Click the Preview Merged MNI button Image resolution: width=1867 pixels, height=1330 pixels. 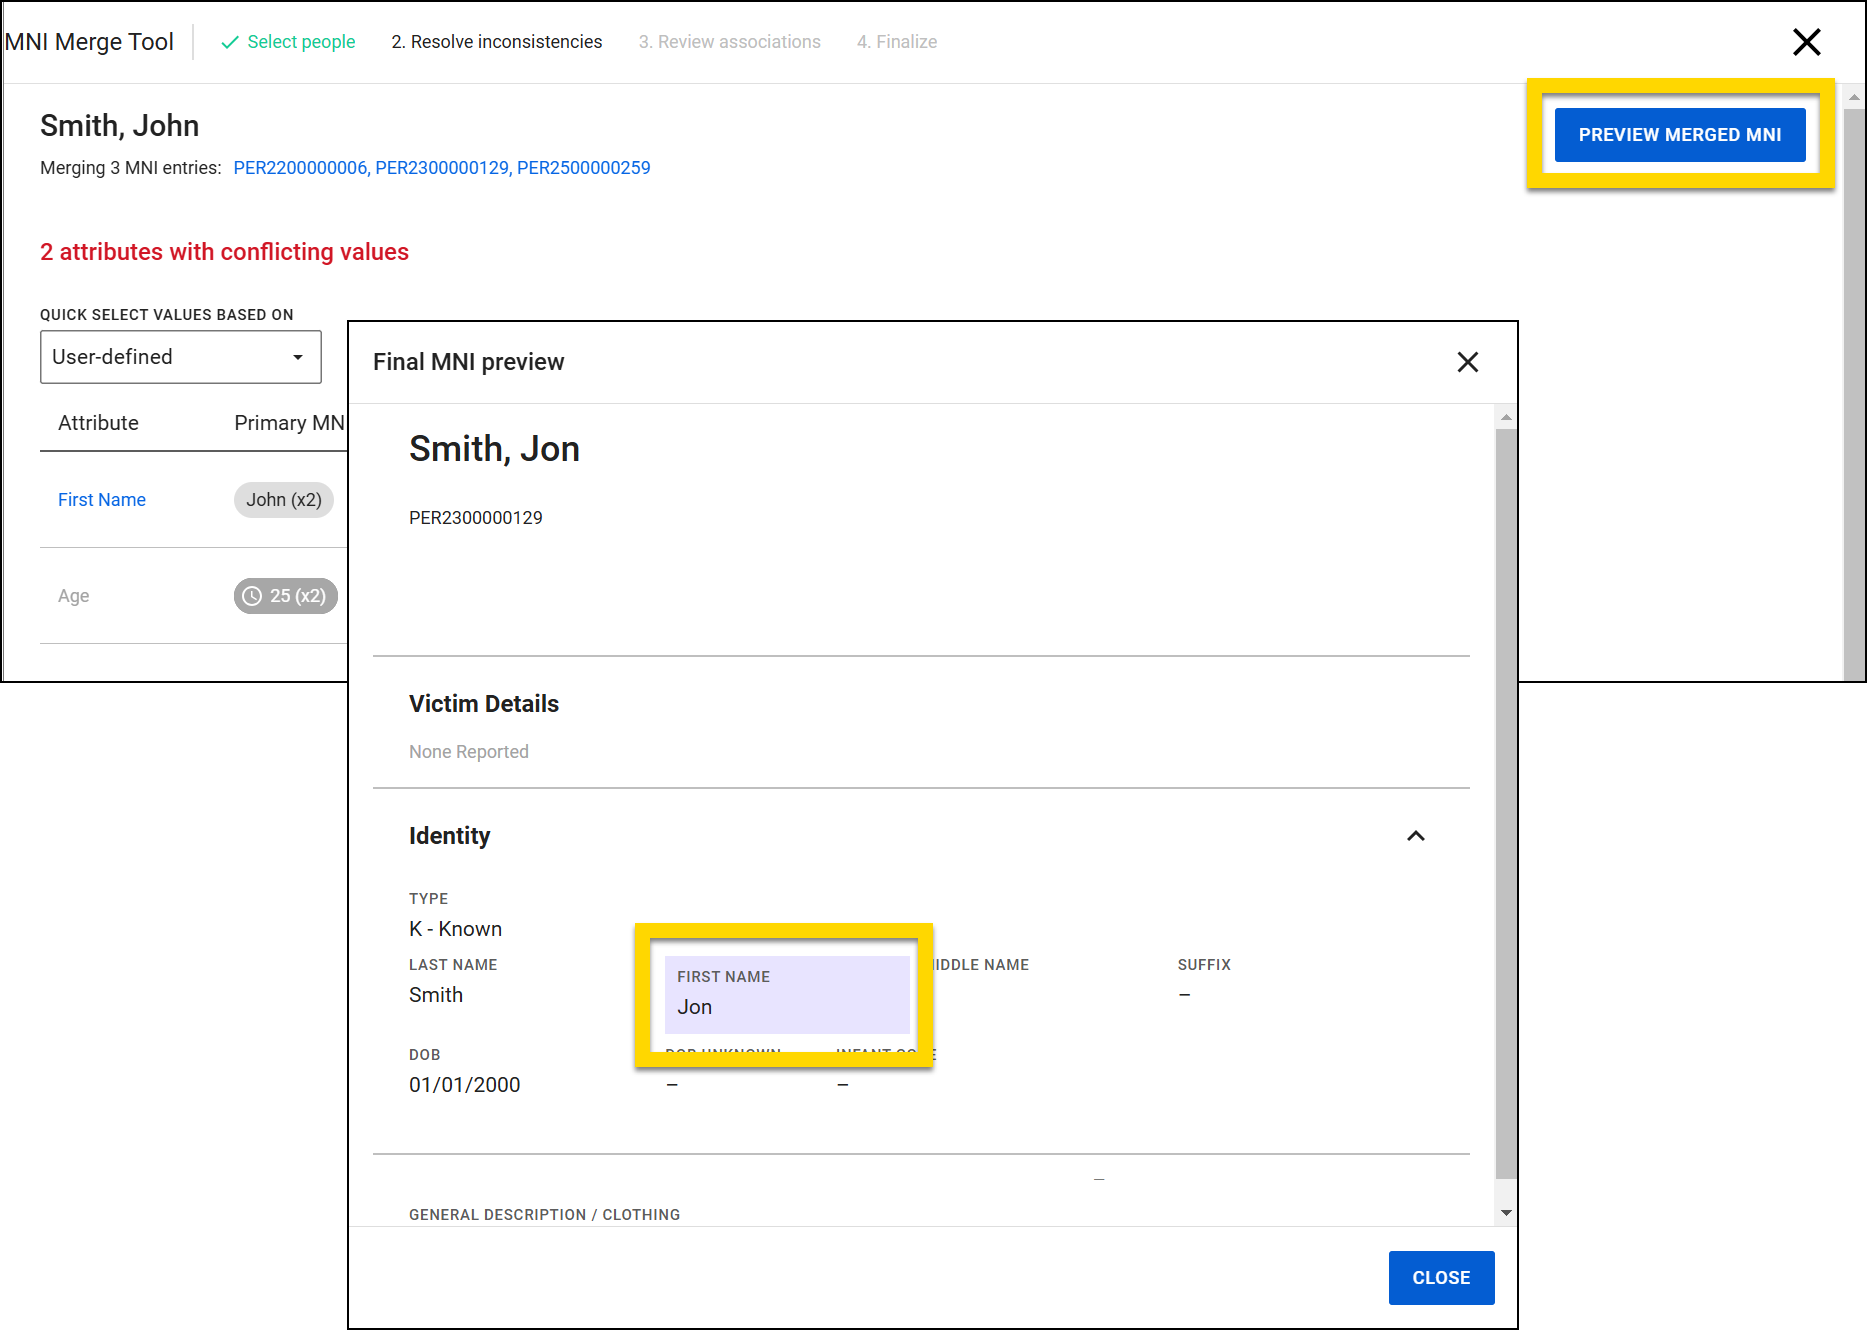(x=1679, y=134)
